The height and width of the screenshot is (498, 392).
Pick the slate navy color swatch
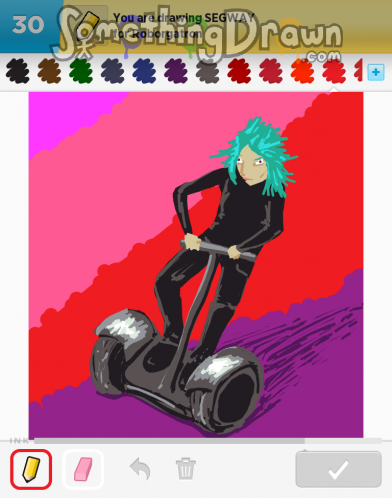pyautogui.click(x=113, y=71)
